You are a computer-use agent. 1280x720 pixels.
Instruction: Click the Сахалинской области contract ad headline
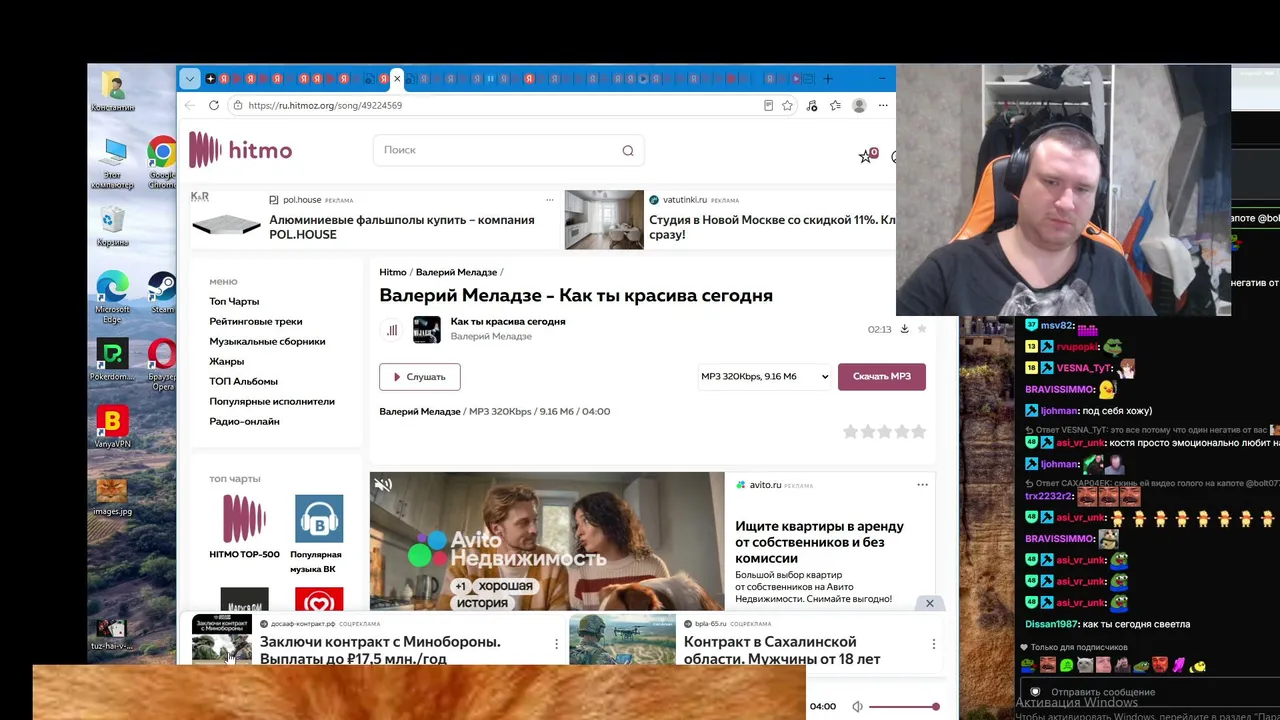(782, 650)
